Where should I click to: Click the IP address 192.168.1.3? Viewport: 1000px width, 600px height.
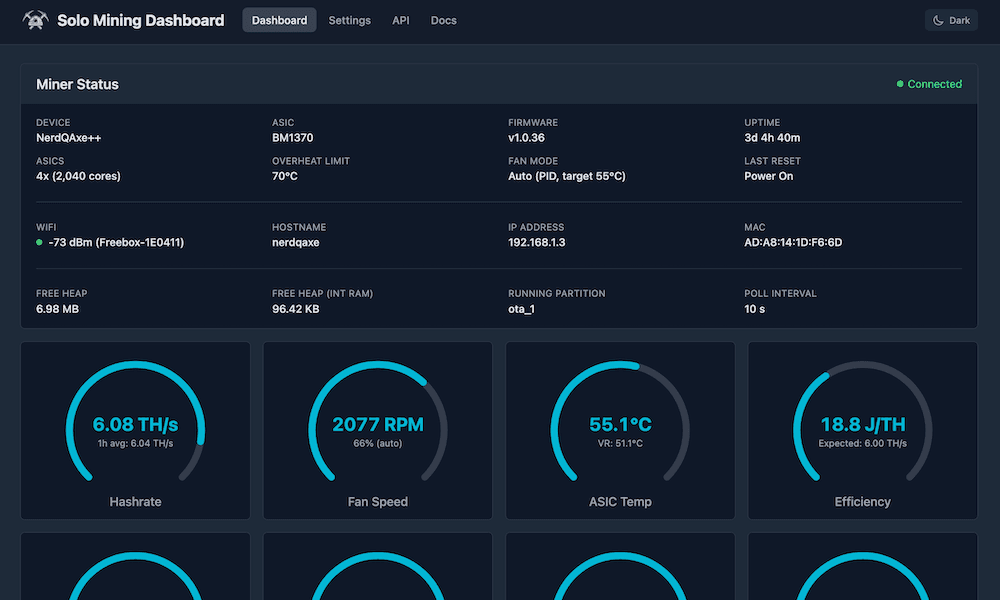click(x=536, y=241)
